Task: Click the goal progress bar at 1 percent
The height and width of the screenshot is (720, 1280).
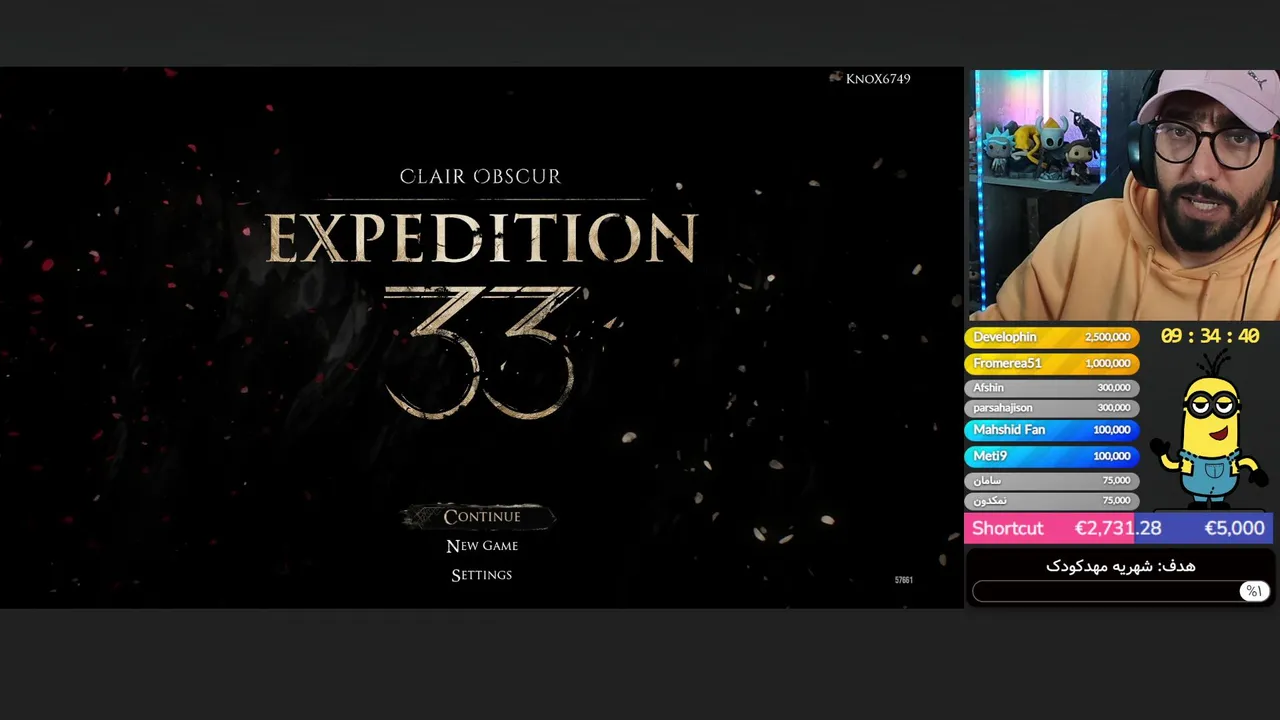Action: (1120, 592)
